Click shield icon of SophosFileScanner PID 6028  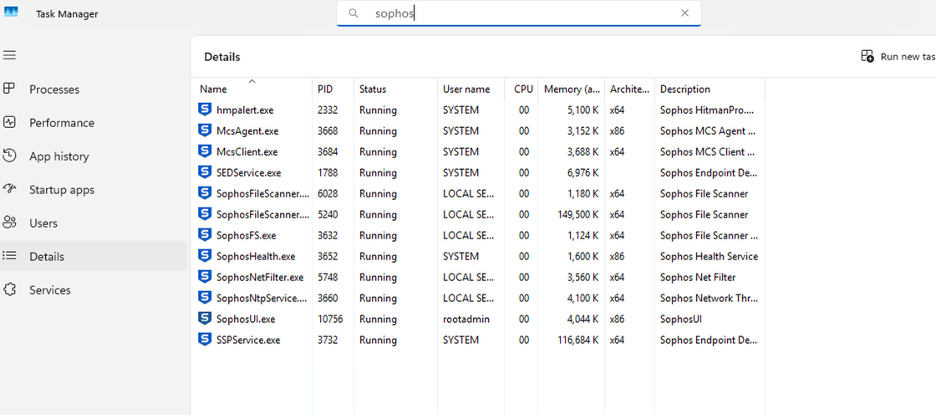click(x=205, y=193)
